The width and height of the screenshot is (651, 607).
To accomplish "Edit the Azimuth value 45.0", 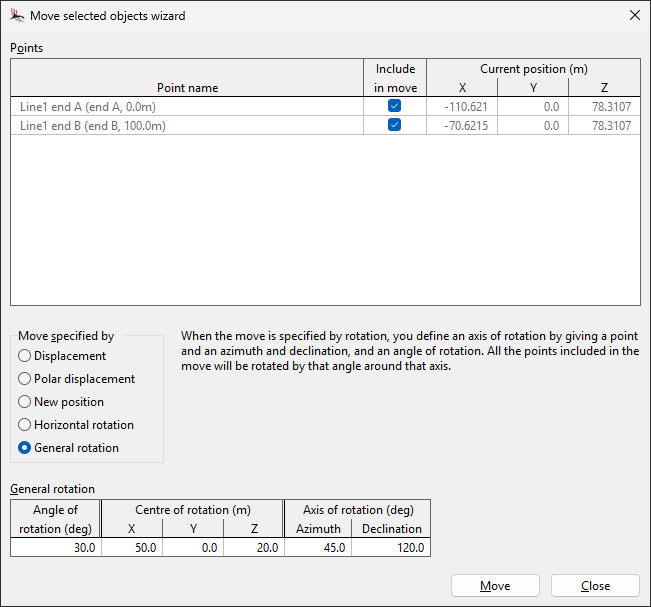I will pyautogui.click(x=318, y=548).
